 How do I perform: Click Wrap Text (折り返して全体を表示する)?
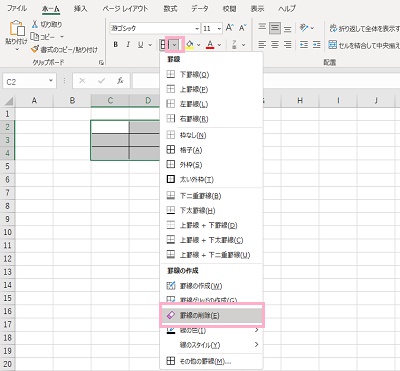[x=364, y=29]
